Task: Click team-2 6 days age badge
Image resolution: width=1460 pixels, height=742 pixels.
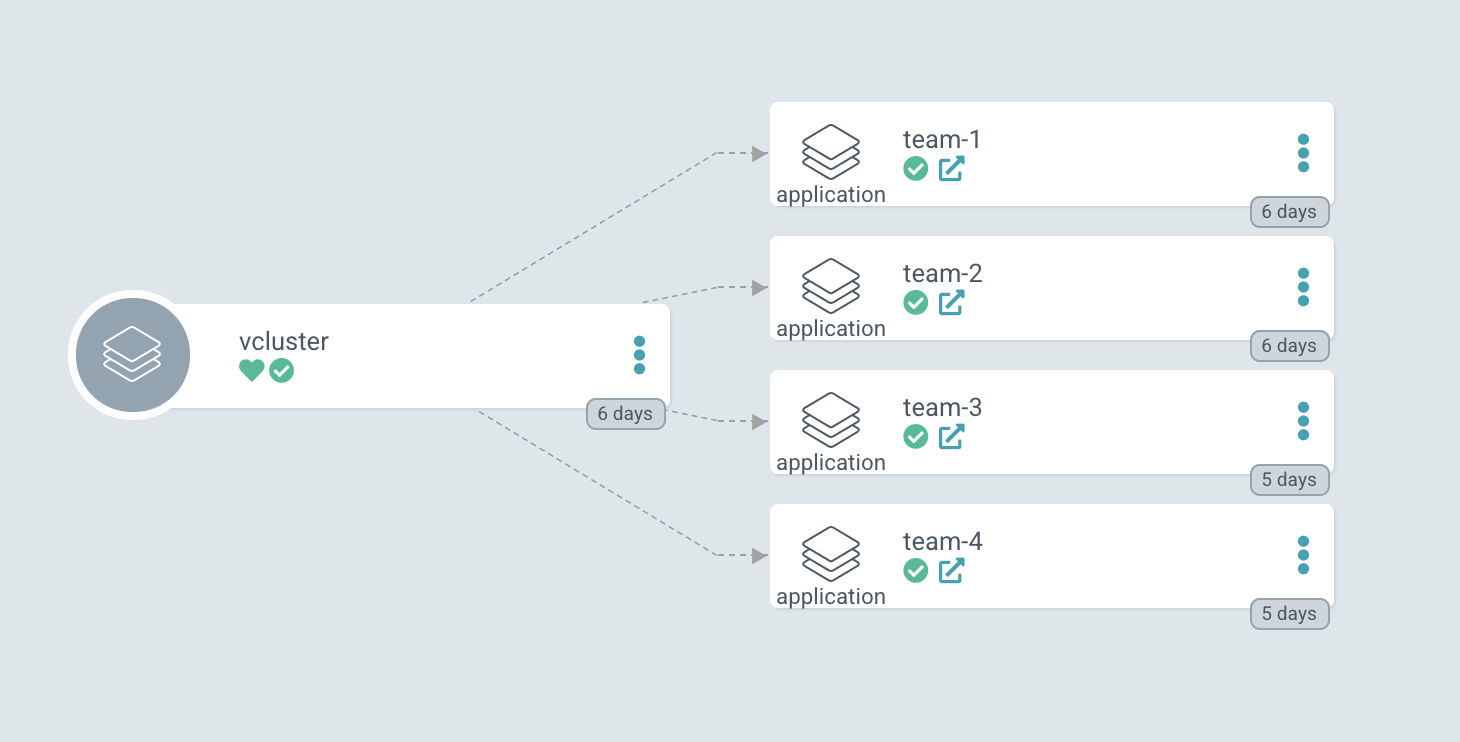Action: coord(1290,346)
